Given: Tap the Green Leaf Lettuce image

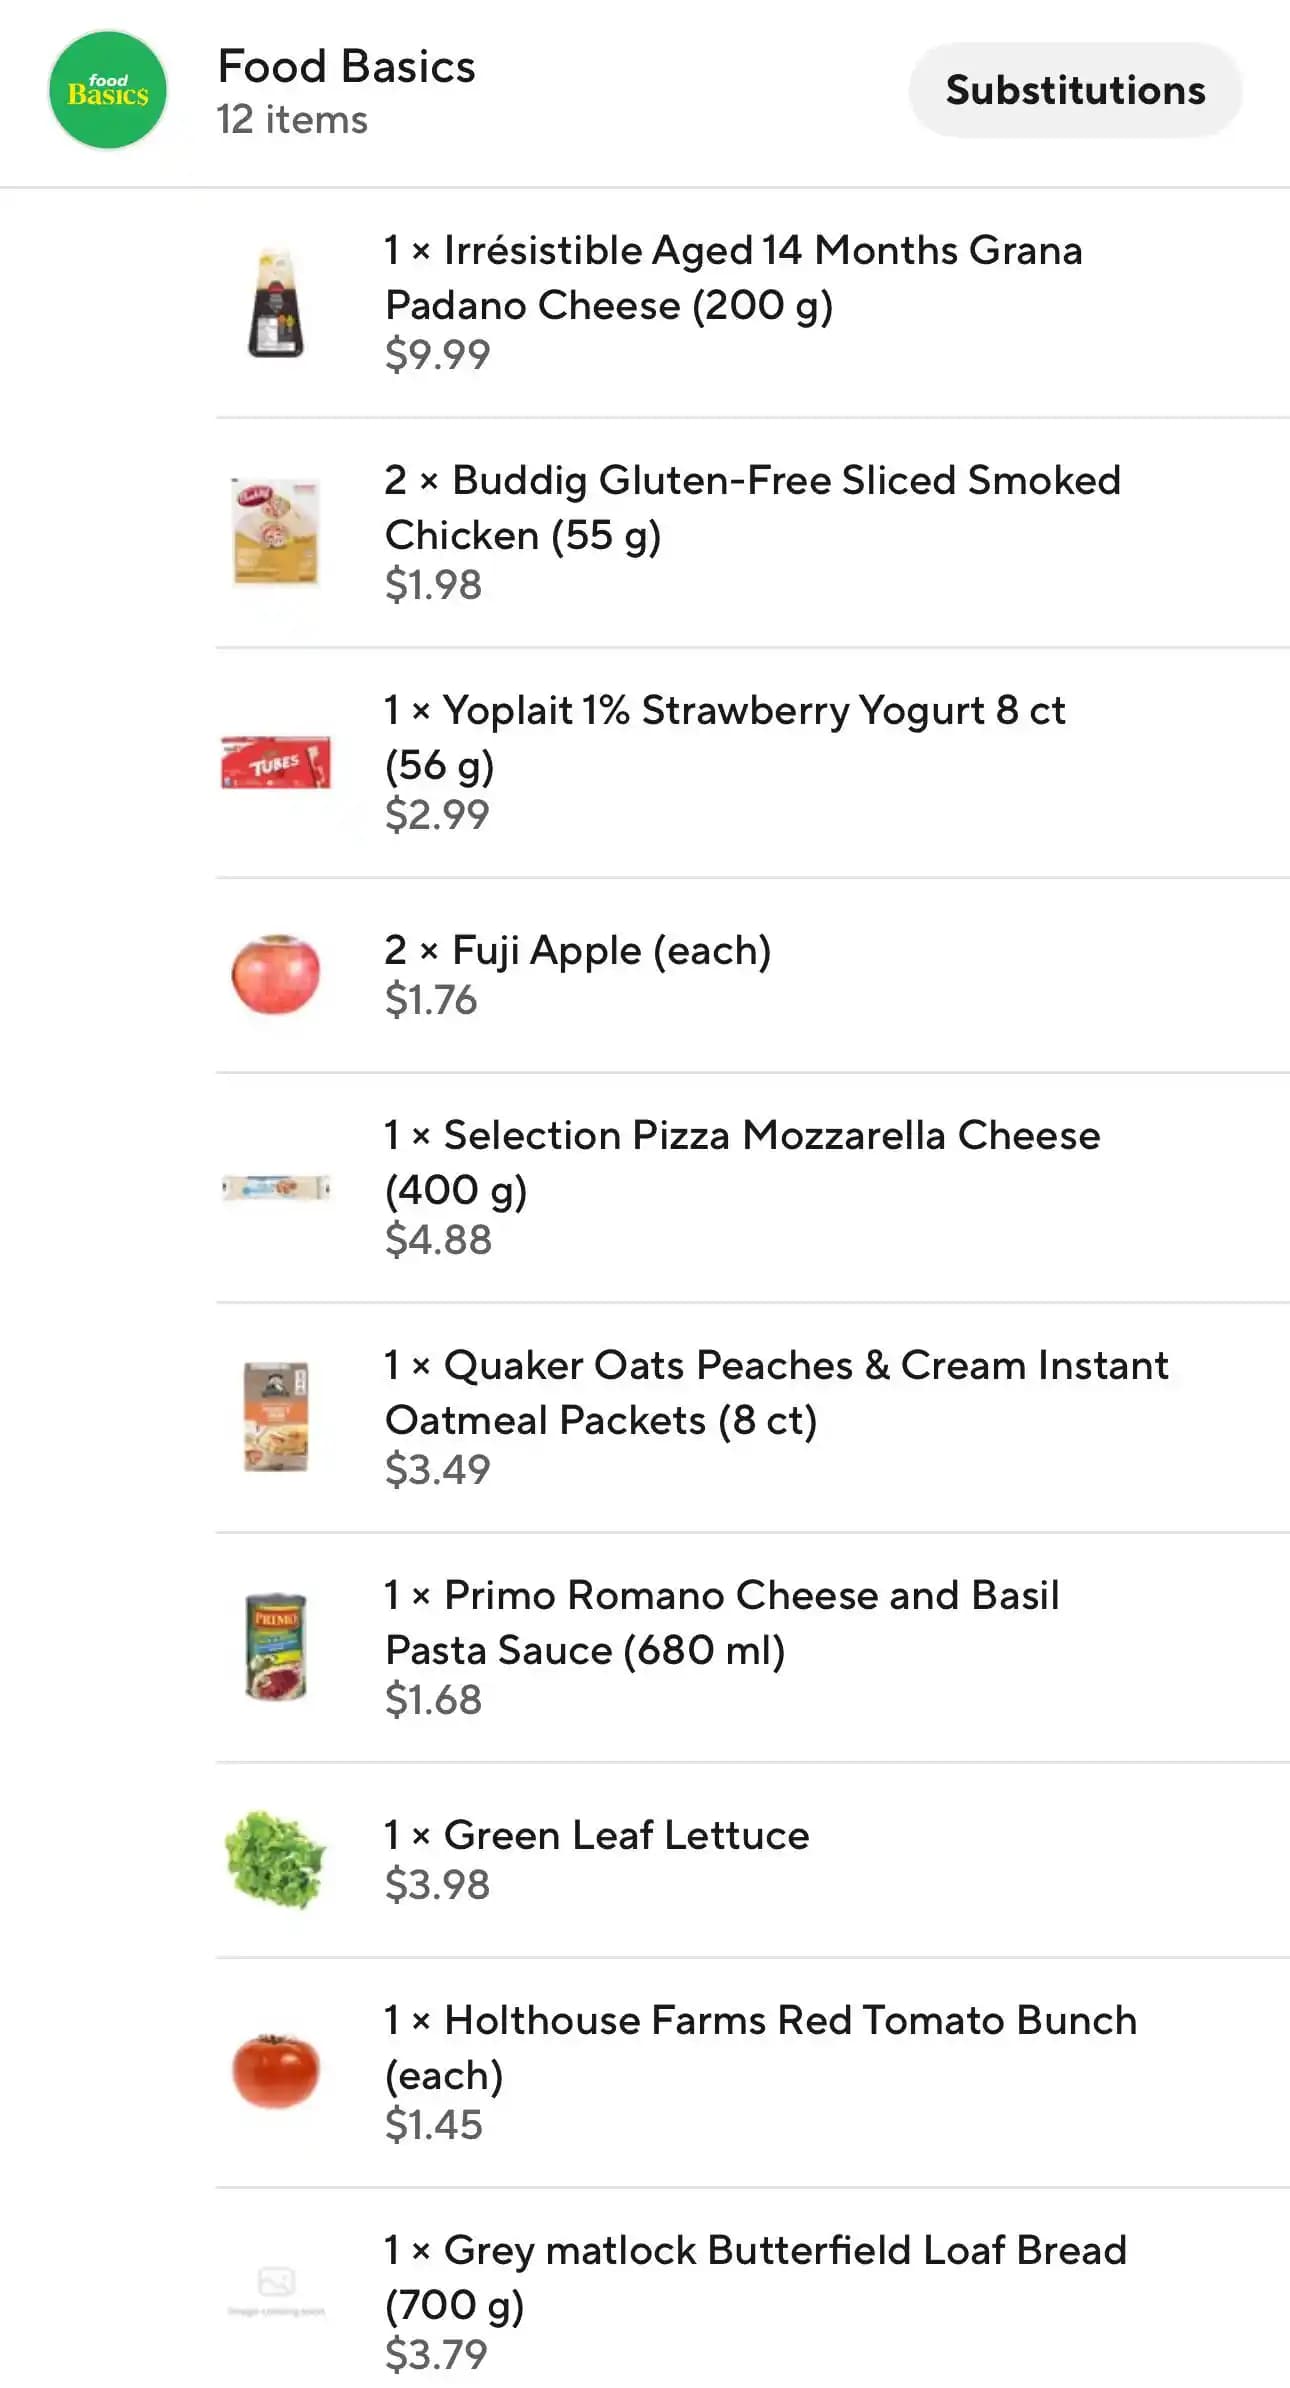Looking at the screenshot, I should [x=276, y=1859].
